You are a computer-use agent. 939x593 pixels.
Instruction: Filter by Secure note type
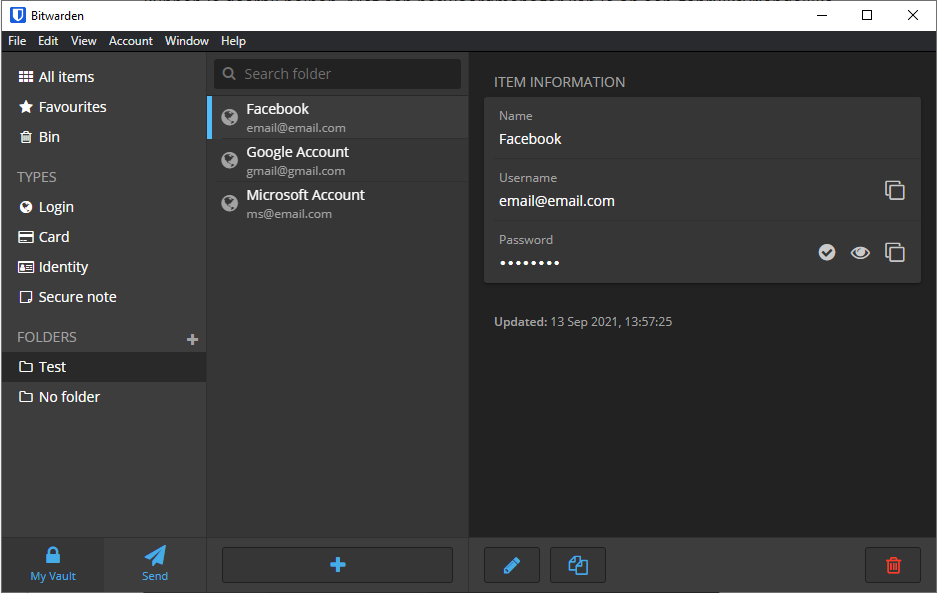(x=67, y=296)
